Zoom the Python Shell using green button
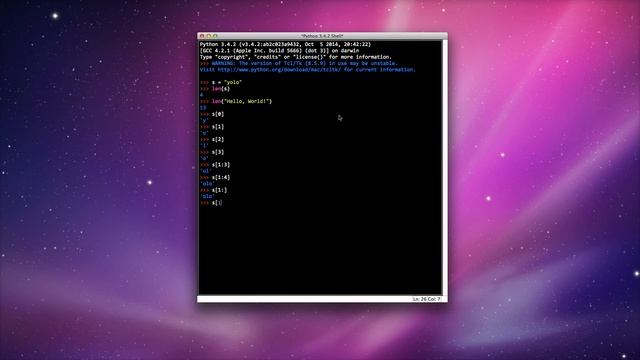The image size is (640, 360). 215,36
